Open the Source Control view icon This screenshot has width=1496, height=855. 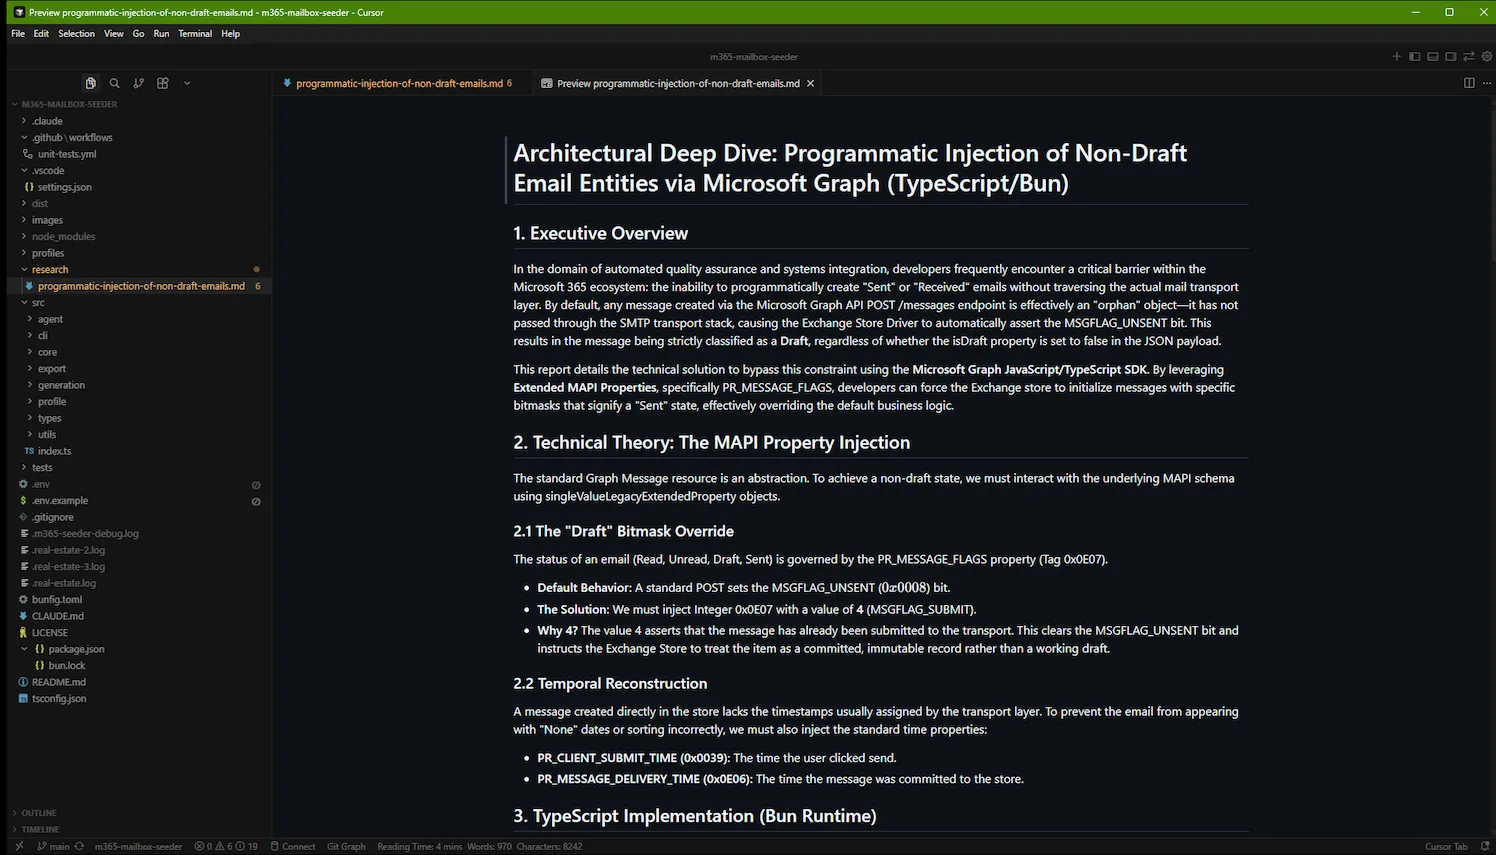[139, 83]
